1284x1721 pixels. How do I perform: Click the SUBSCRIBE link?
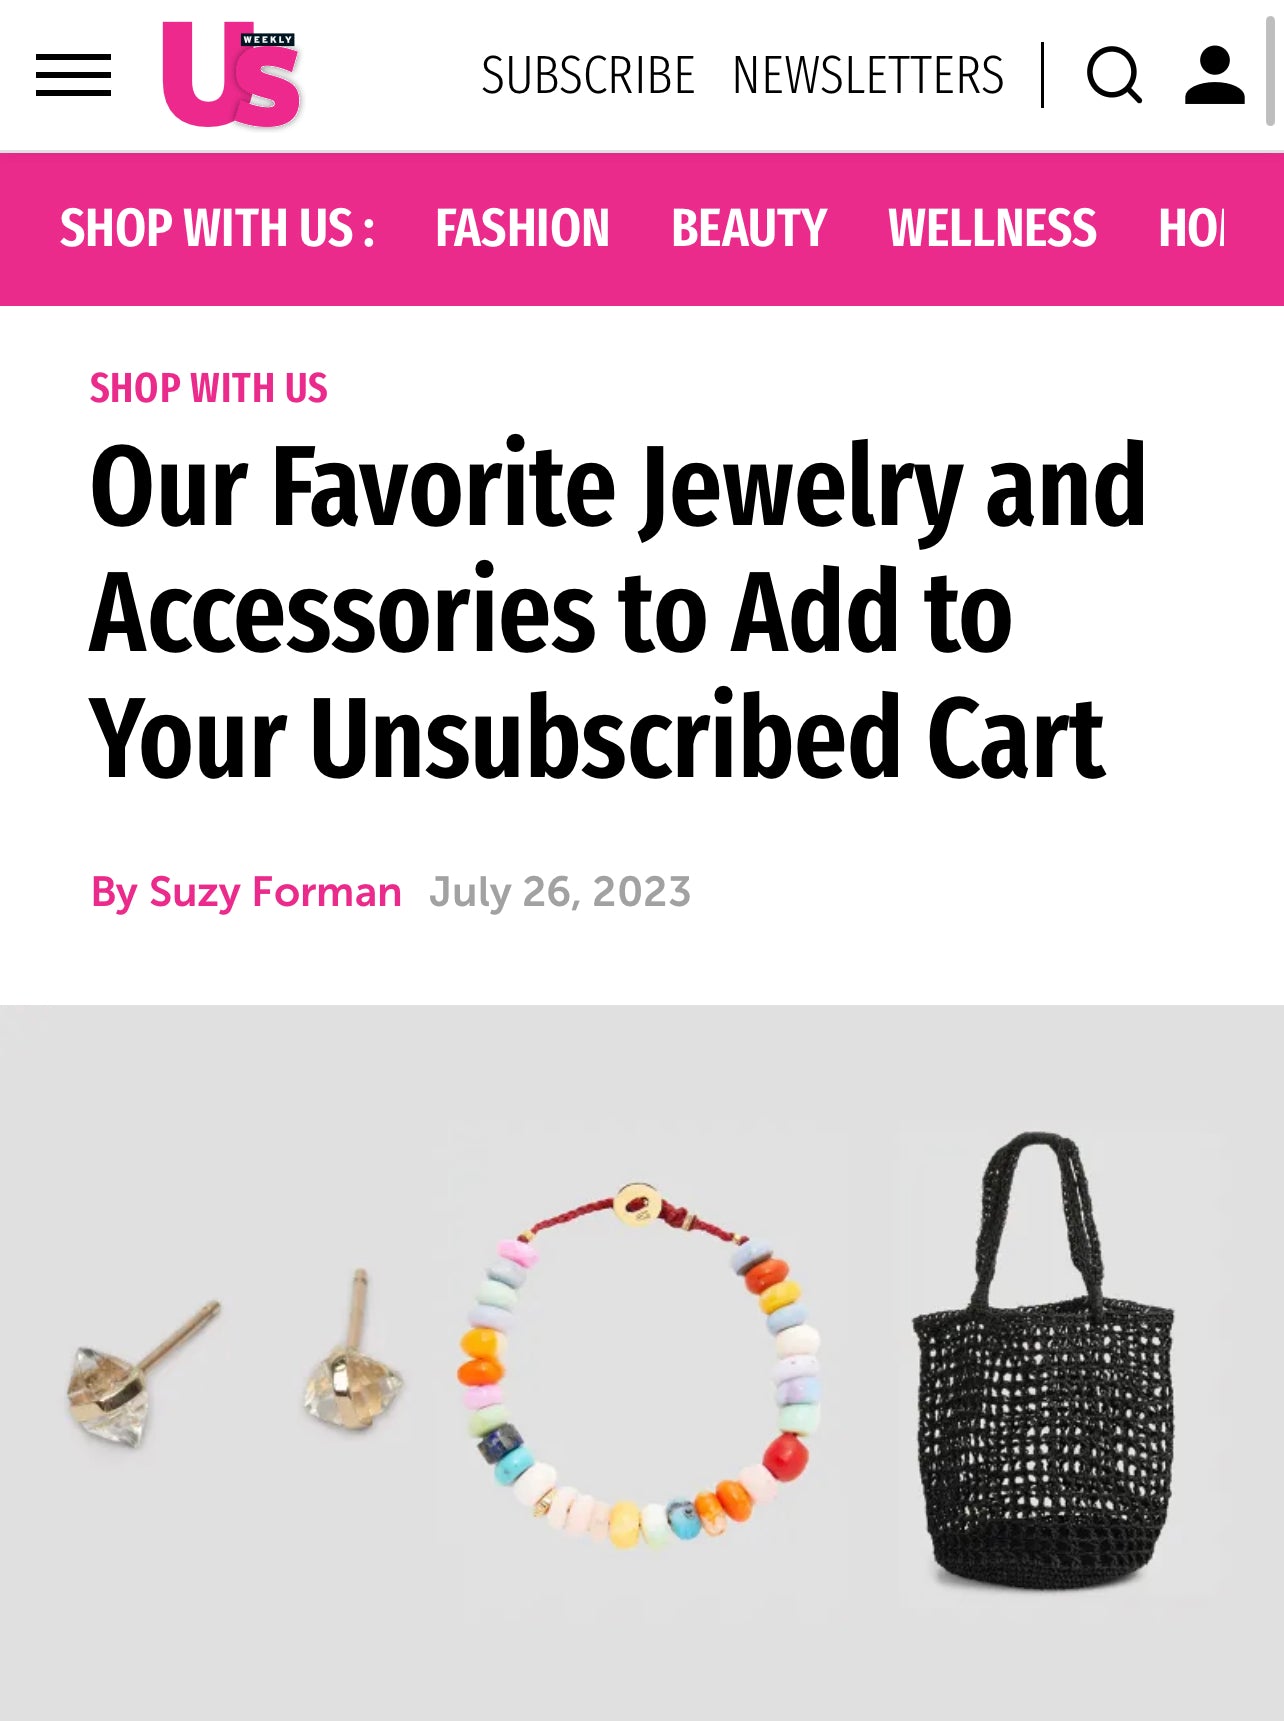pyautogui.click(x=587, y=73)
